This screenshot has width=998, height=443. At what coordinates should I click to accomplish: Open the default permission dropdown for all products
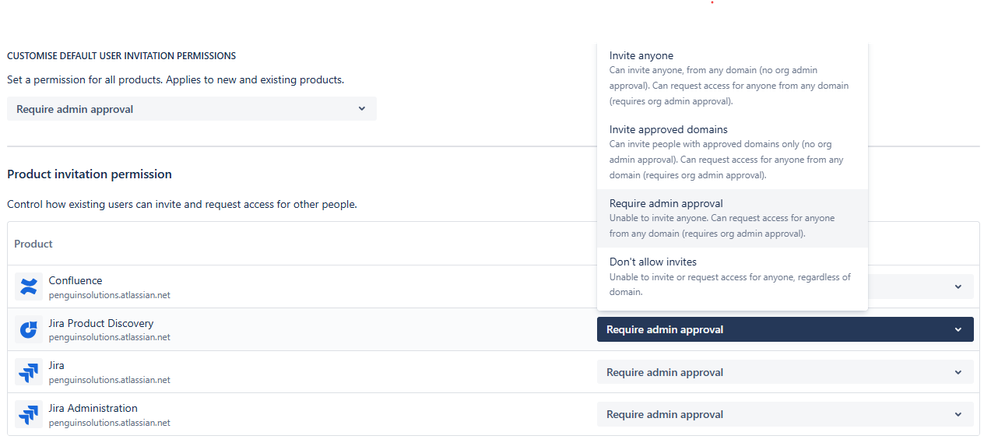point(192,109)
